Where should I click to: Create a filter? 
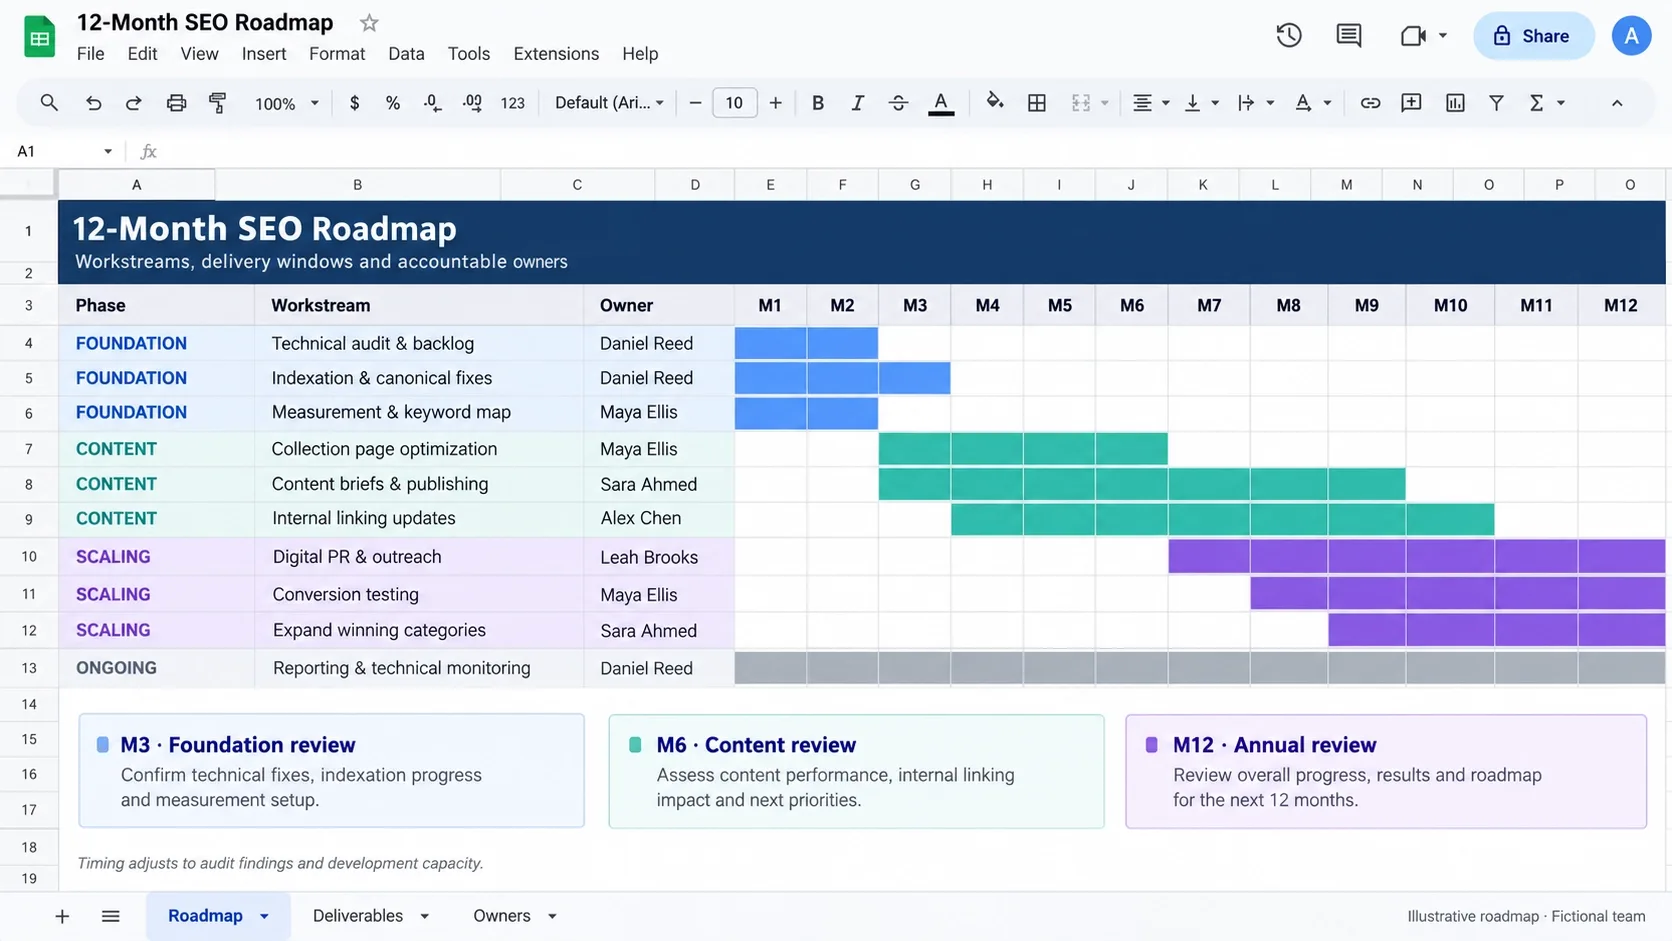click(1496, 103)
